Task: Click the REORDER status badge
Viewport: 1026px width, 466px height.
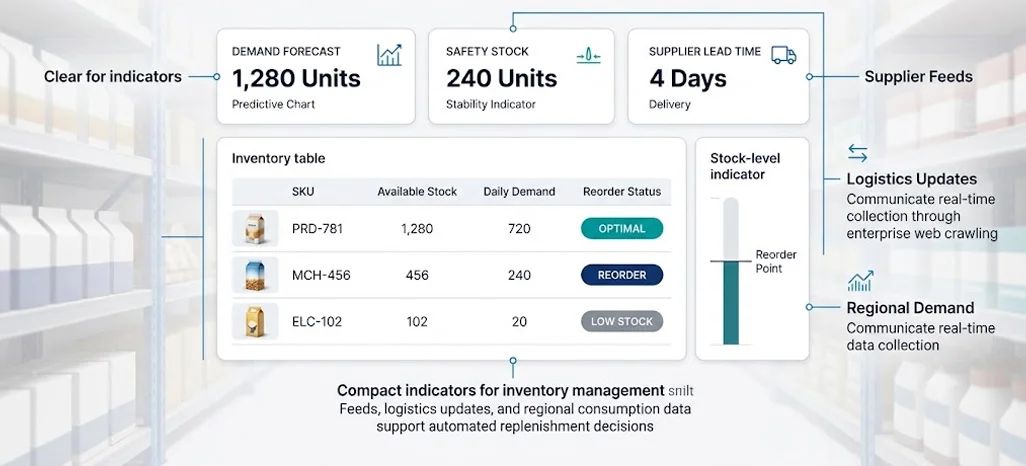Action: pyautogui.click(x=622, y=275)
